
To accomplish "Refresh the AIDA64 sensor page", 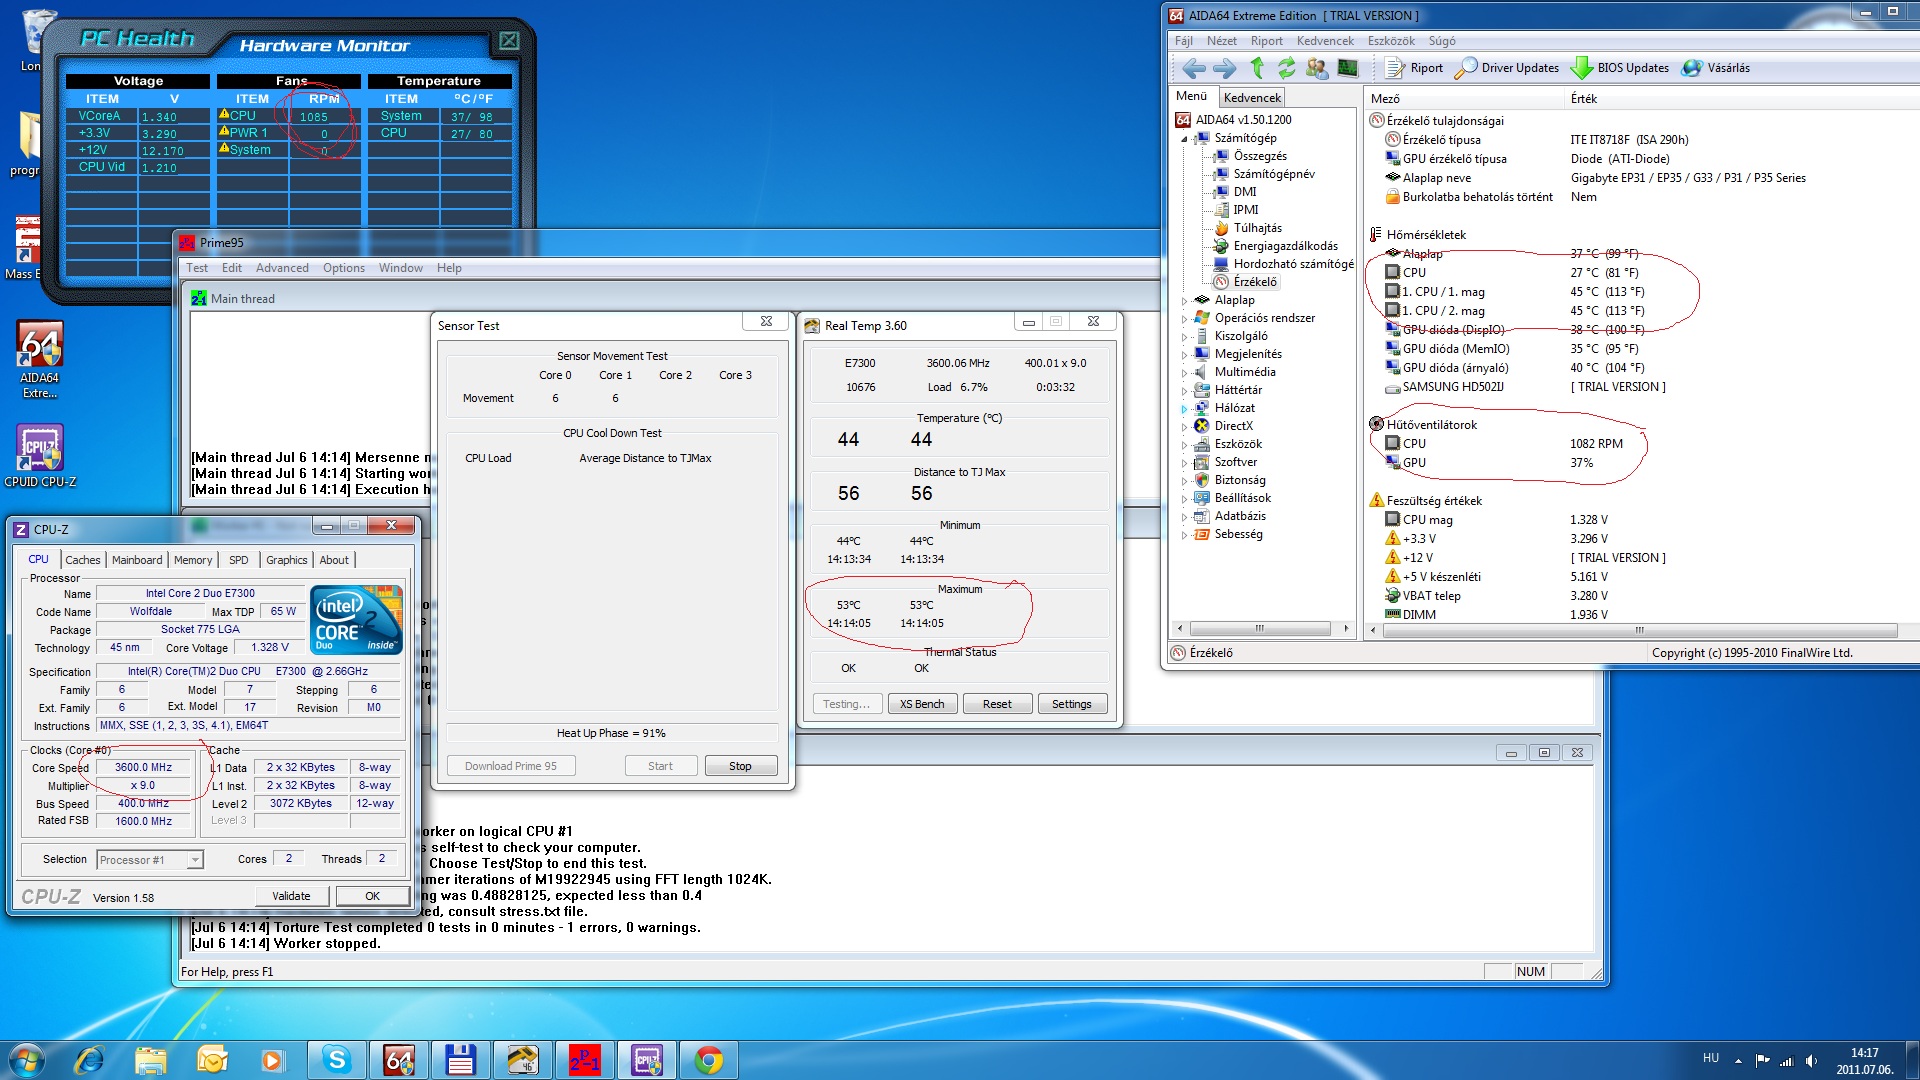I will coord(1286,68).
